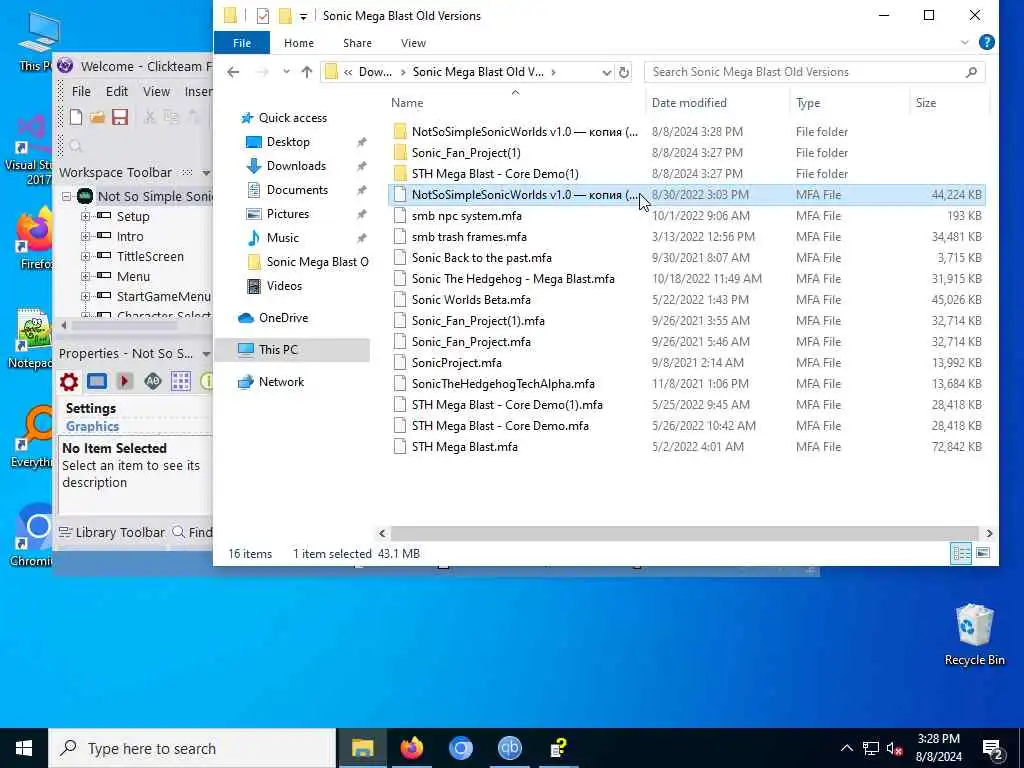Open the Window properties icon in Properties panel
The image size is (1024, 768).
pos(97,381)
